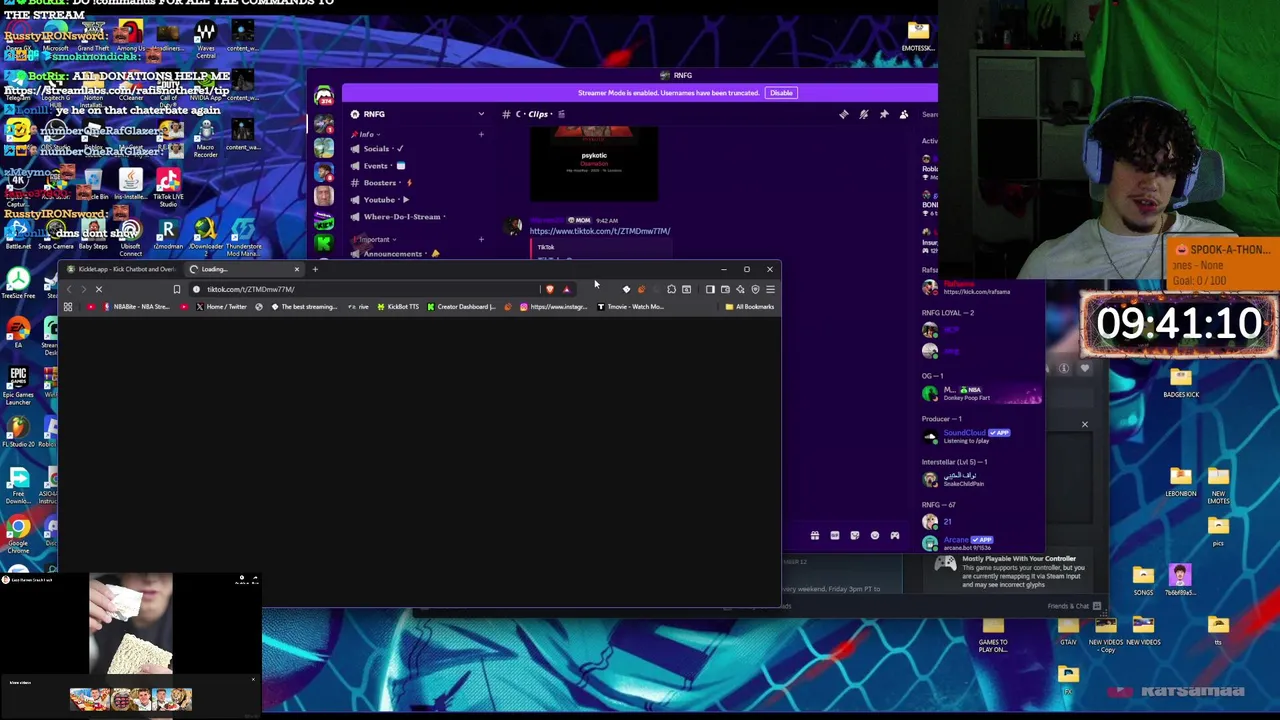
Task: Open the TikTok LIVE Studio desktop icon
Action: click(x=168, y=186)
